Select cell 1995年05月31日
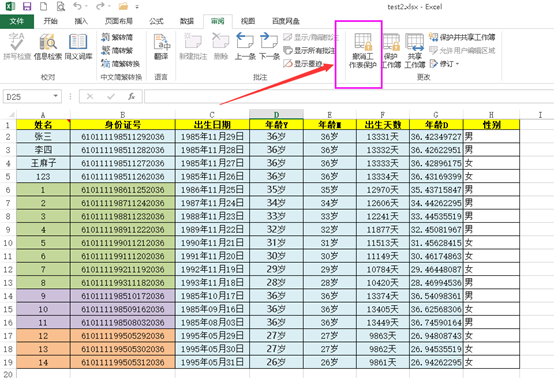 [x=212, y=362]
